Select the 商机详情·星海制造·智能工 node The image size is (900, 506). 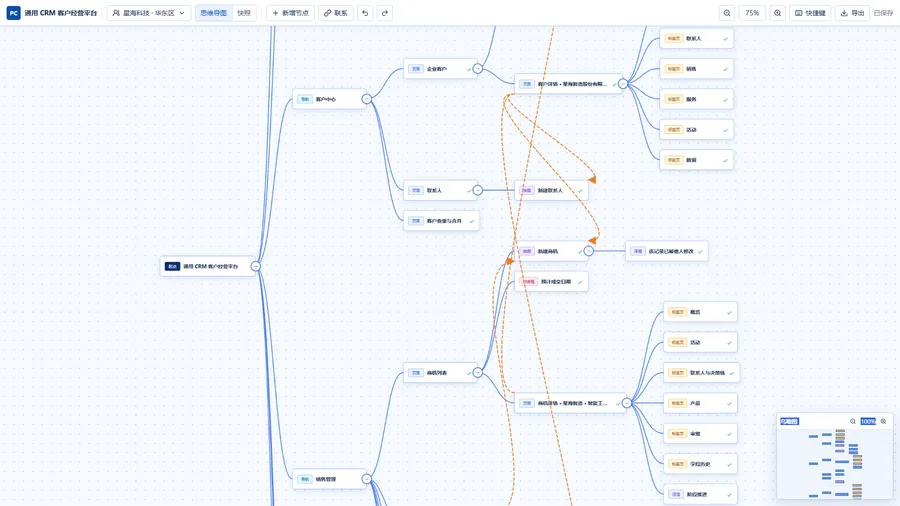[571, 403]
